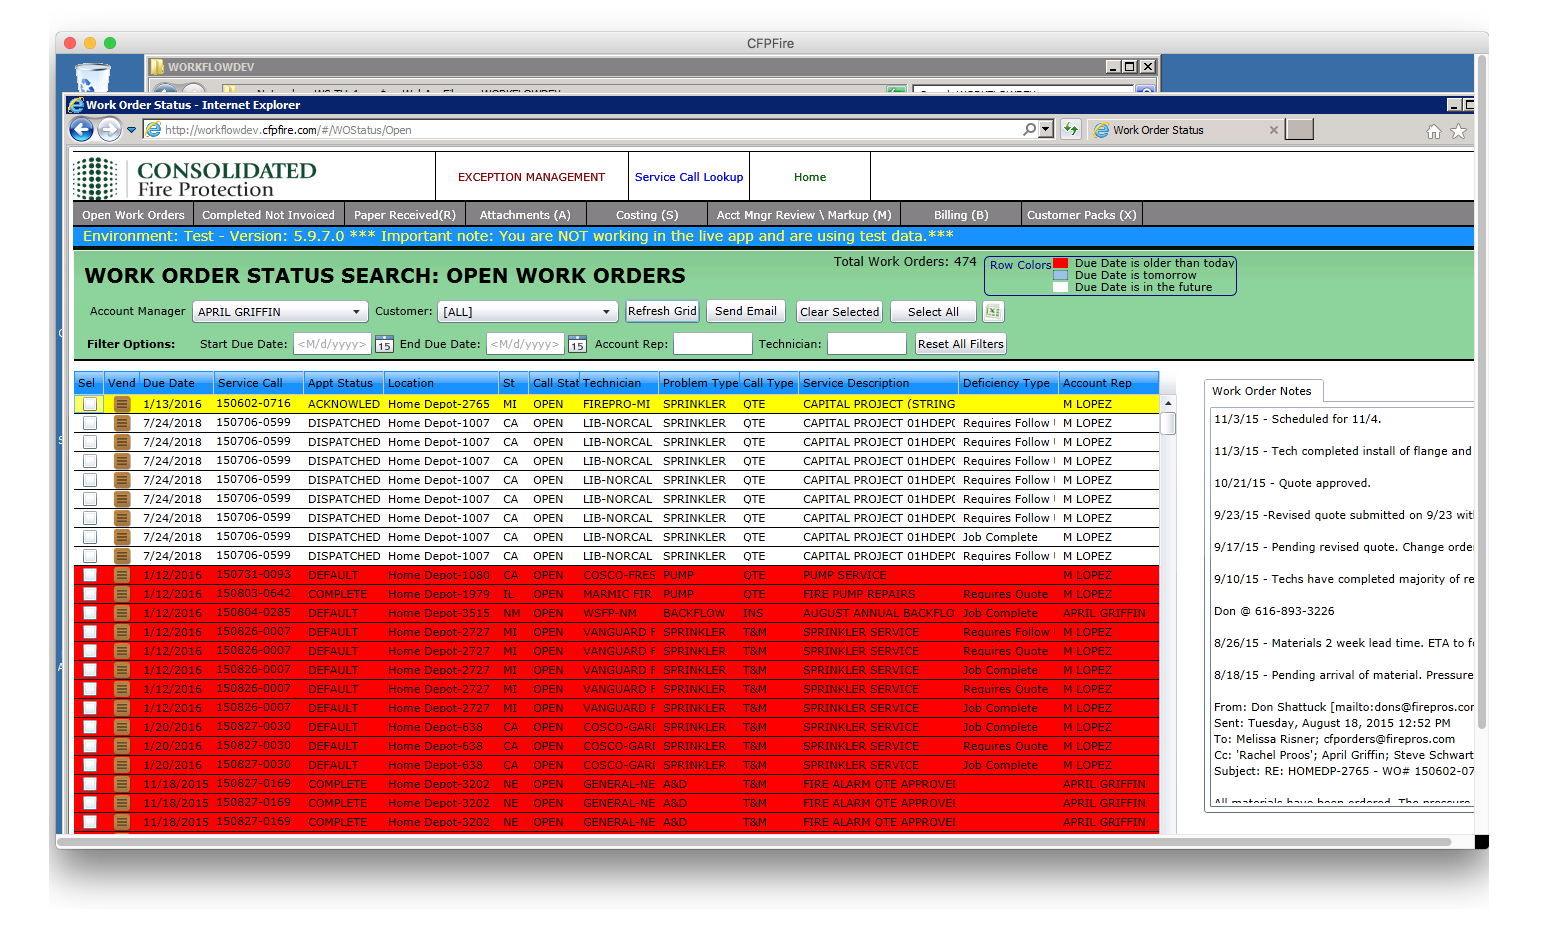Open the IE home icon
The image size is (1545, 929).
[1433, 131]
